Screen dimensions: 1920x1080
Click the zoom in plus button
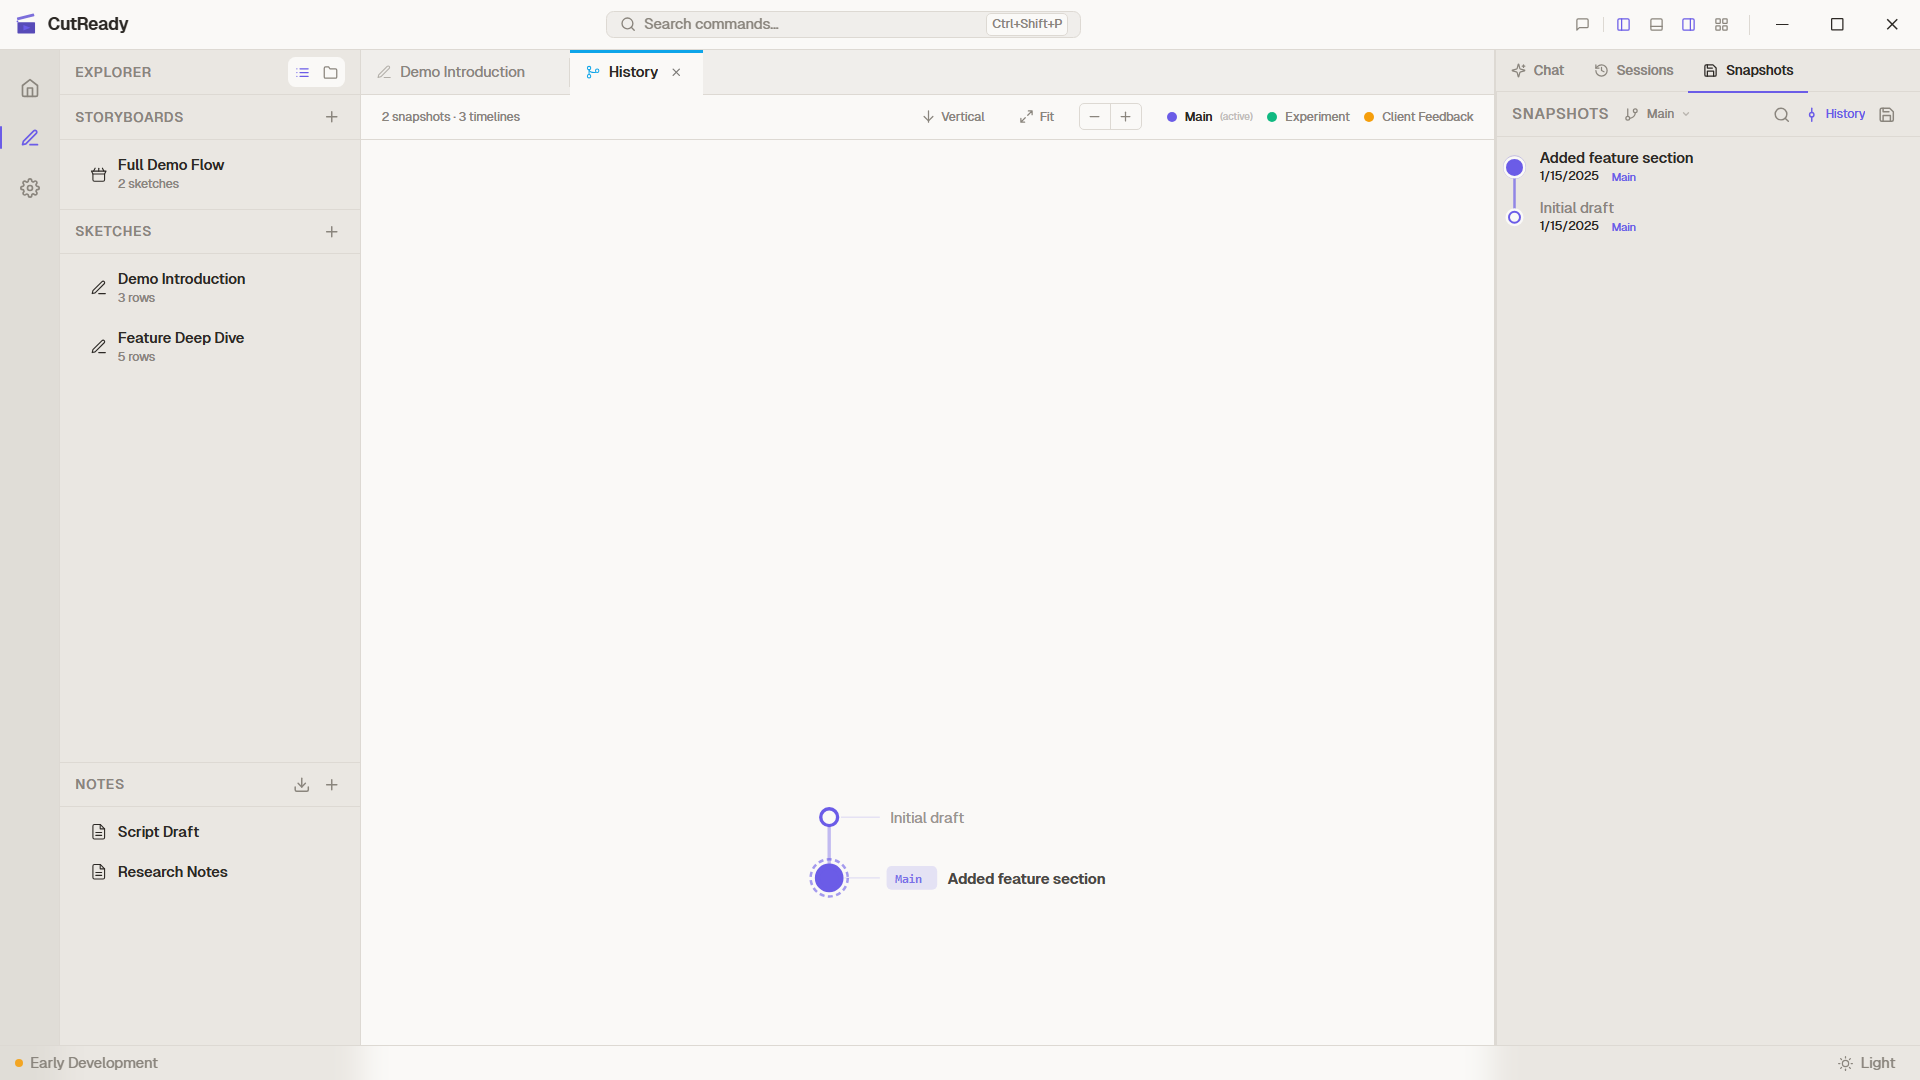point(1125,117)
